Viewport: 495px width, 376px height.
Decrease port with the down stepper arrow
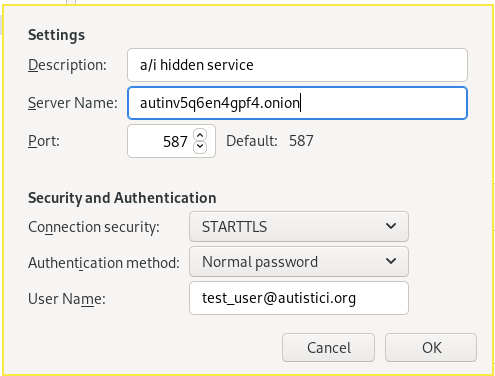pos(200,147)
